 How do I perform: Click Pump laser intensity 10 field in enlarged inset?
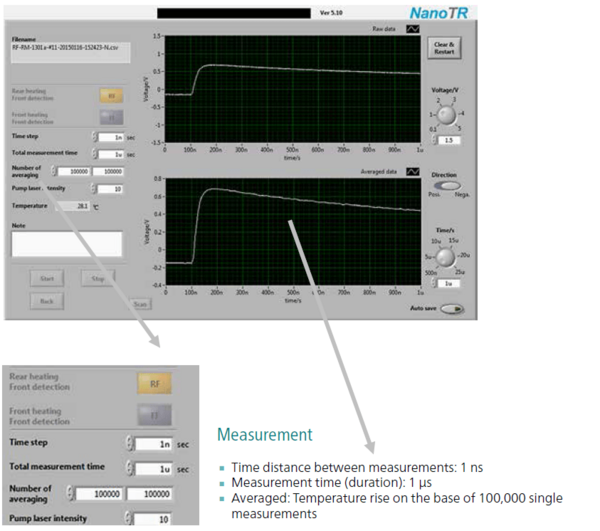click(152, 519)
